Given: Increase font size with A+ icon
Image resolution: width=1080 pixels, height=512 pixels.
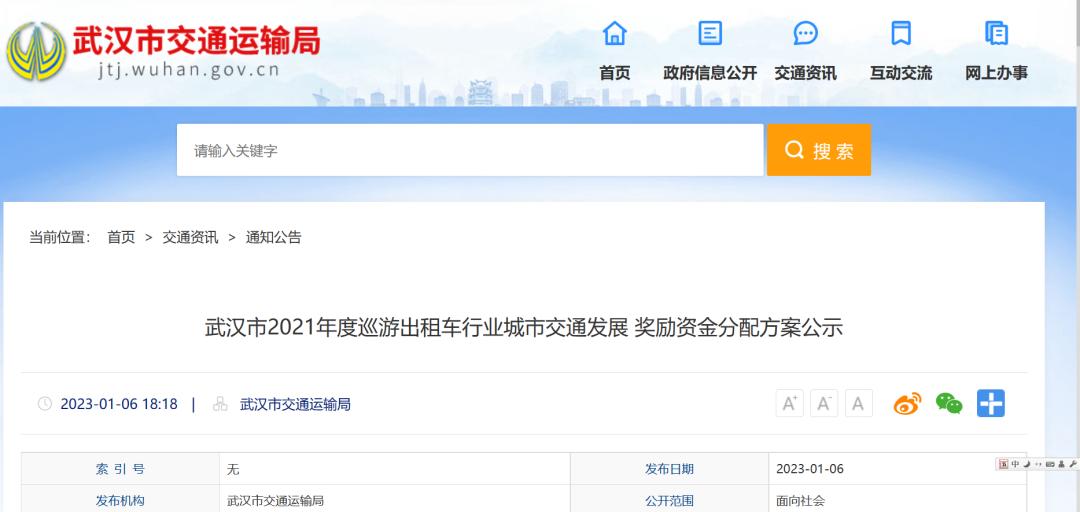Looking at the screenshot, I should coord(789,403).
